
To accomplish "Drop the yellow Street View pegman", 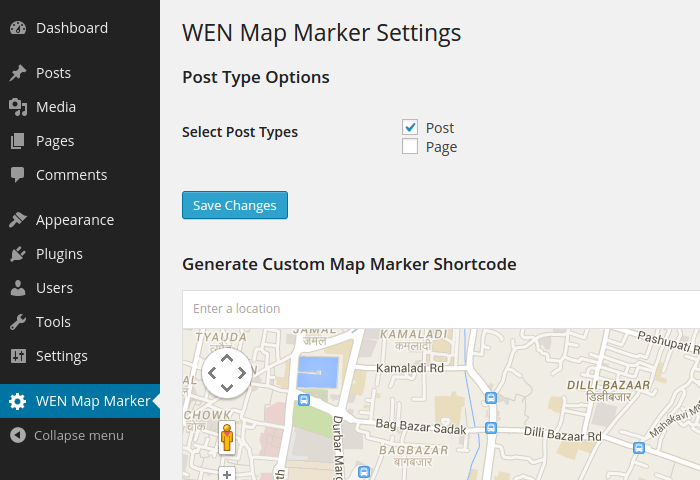I will pos(227,438).
